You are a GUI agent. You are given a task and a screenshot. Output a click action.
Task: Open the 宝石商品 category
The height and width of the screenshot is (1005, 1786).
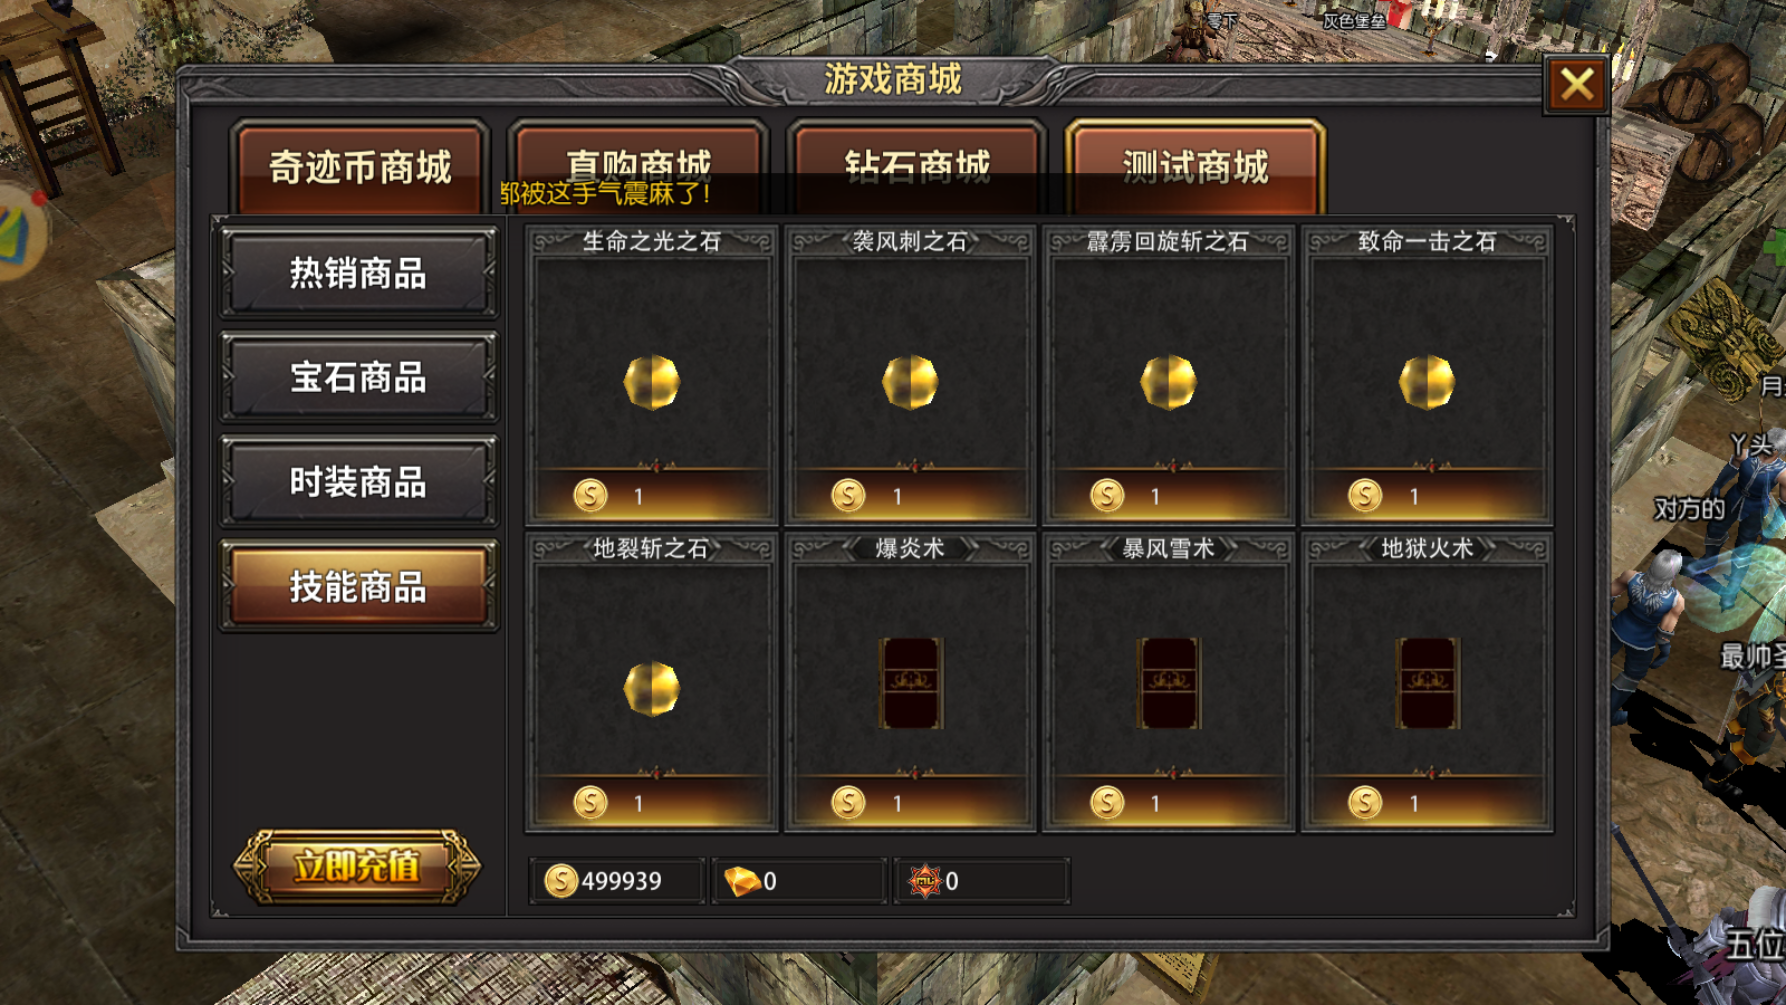point(359,378)
